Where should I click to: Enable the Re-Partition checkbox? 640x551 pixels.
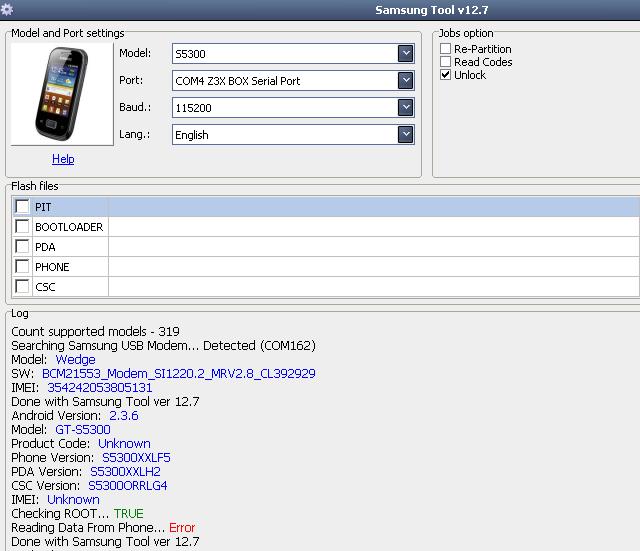pos(445,49)
